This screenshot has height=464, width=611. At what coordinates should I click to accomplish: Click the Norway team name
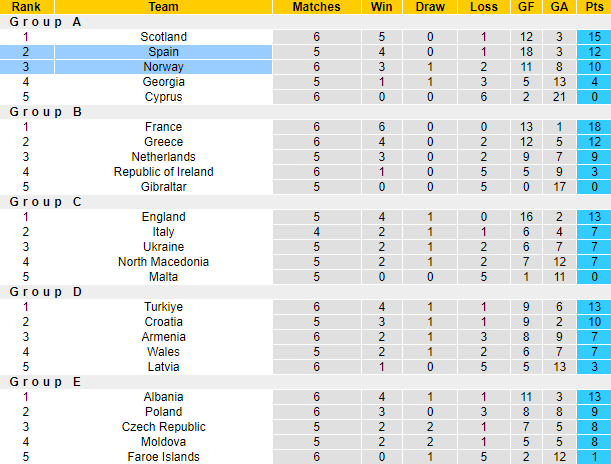pos(163,67)
